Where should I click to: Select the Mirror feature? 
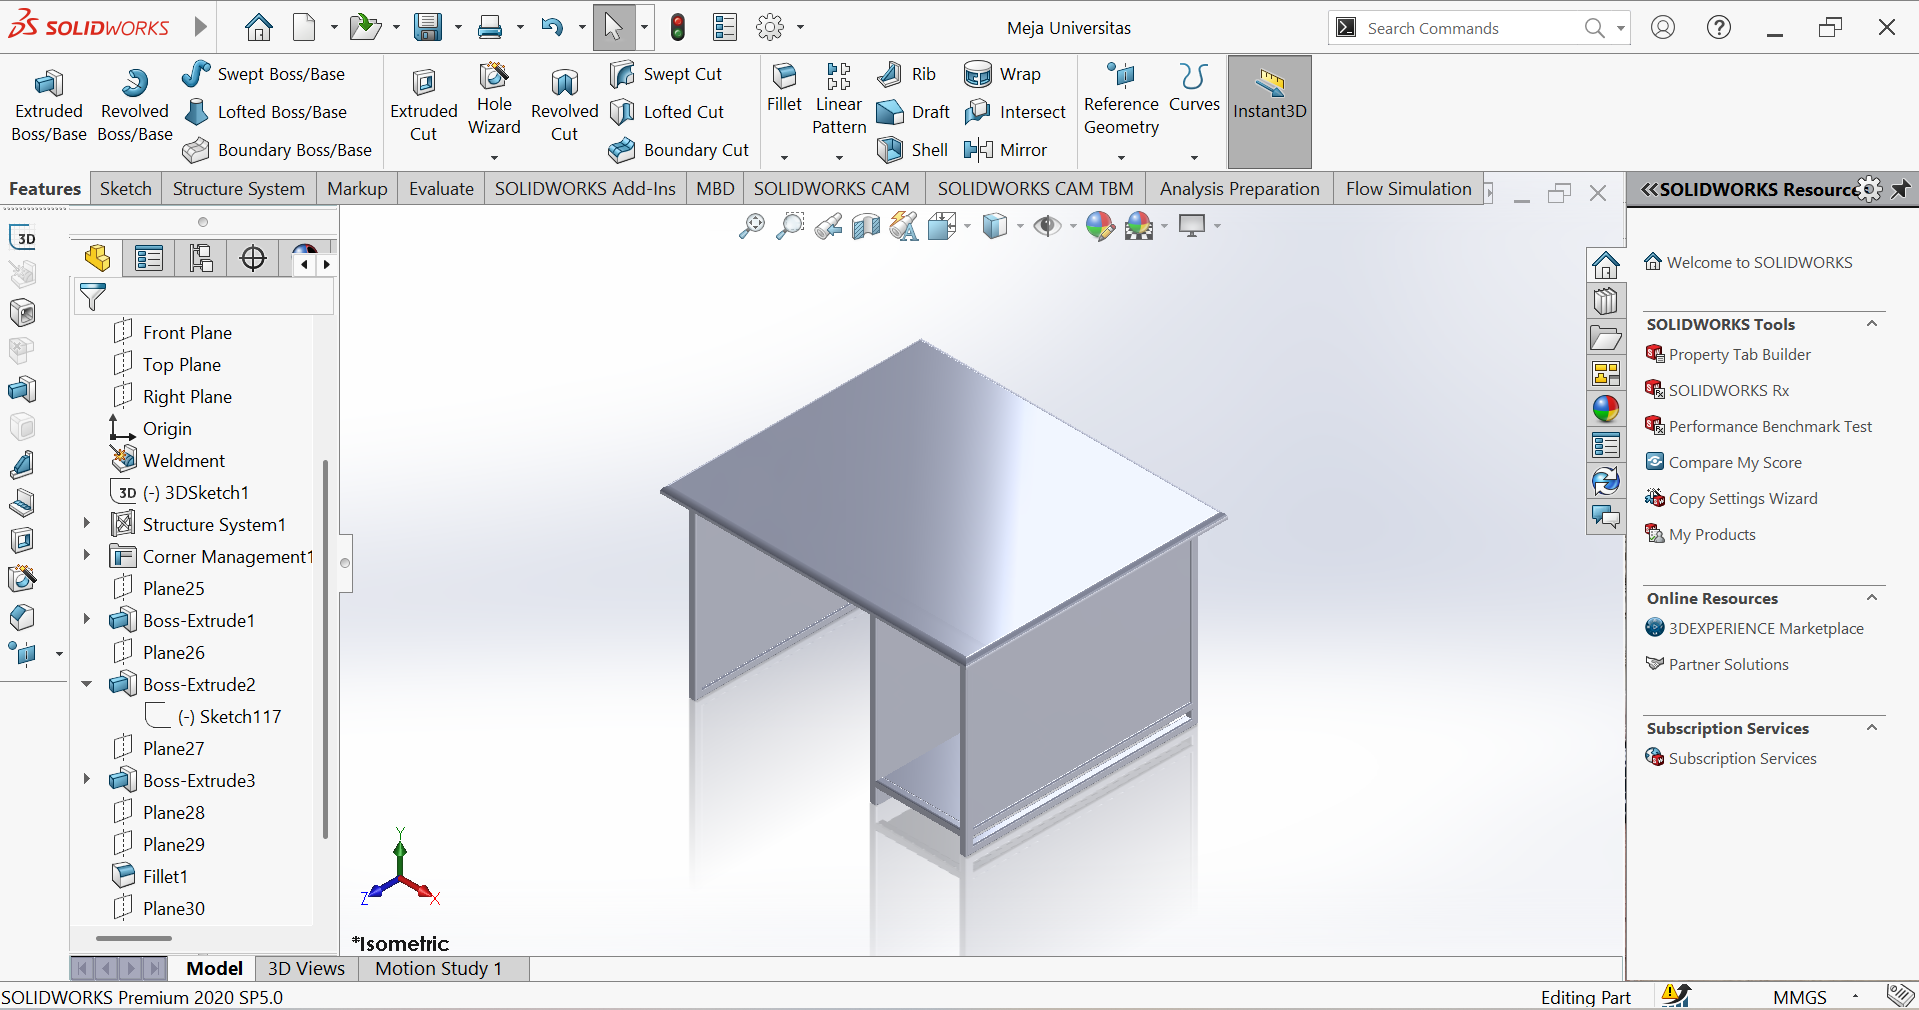1005,150
